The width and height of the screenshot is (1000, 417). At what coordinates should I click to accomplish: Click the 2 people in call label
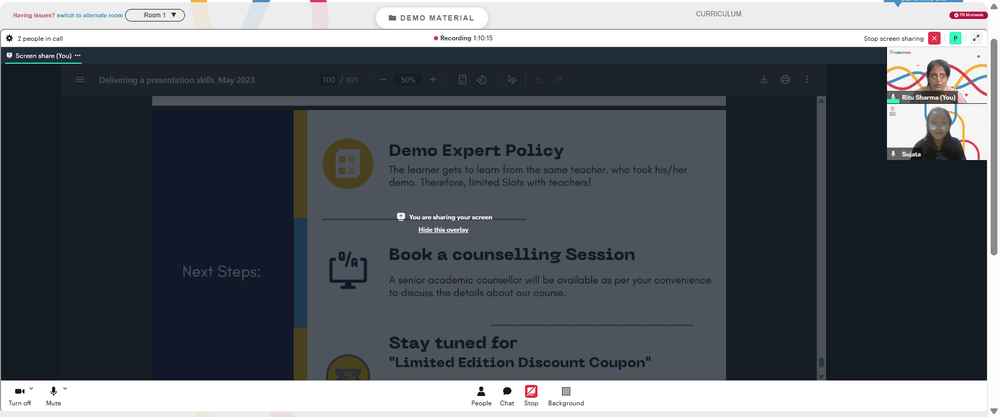coord(40,38)
